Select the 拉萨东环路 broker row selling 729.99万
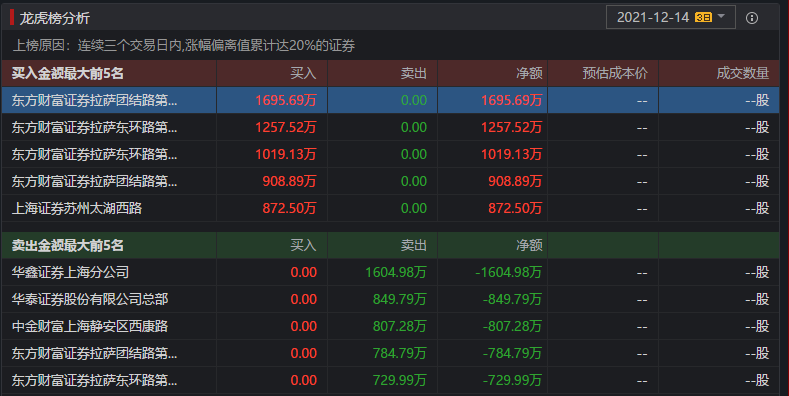Viewport: 789px width, 396px height. point(390,380)
